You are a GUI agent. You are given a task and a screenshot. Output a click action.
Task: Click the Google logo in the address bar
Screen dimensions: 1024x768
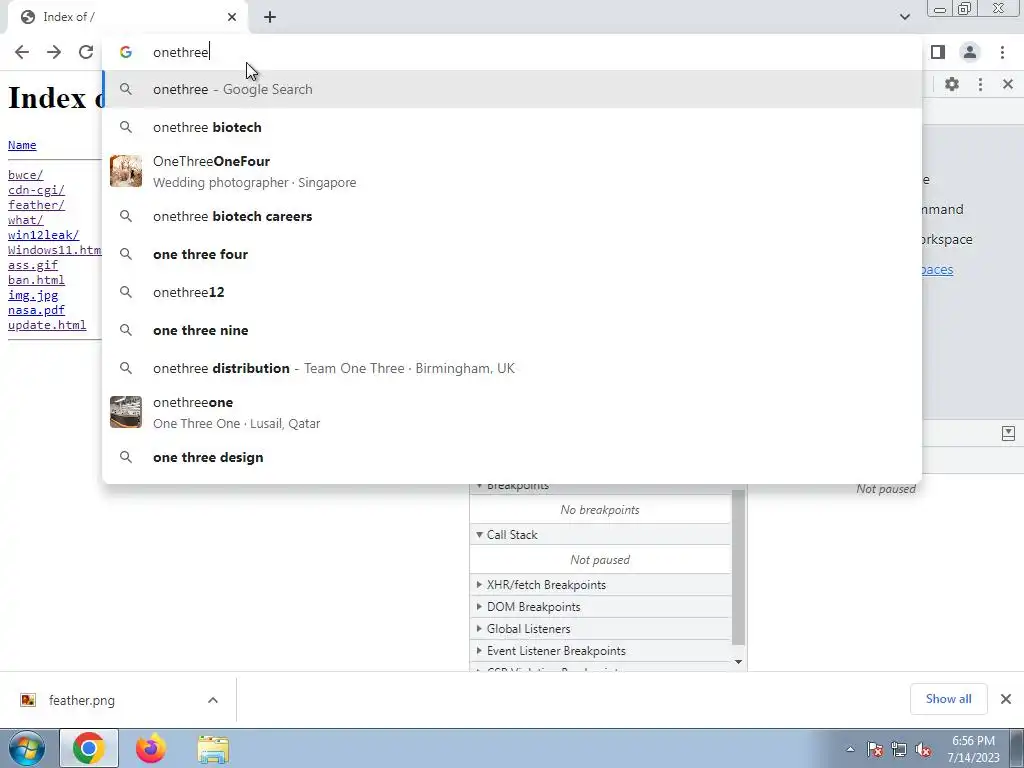tap(126, 52)
